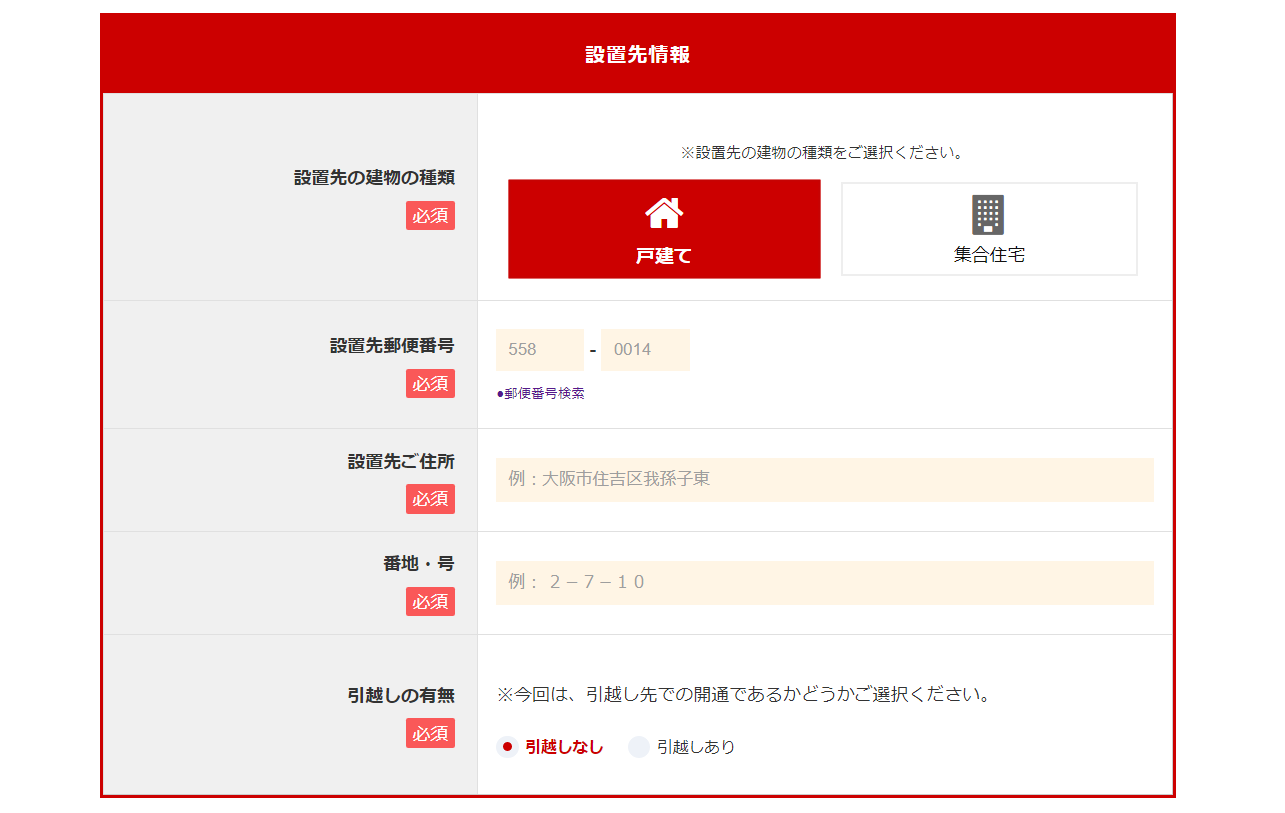Click the 必須 badge under 設置先の建物の種類

tap(430, 216)
